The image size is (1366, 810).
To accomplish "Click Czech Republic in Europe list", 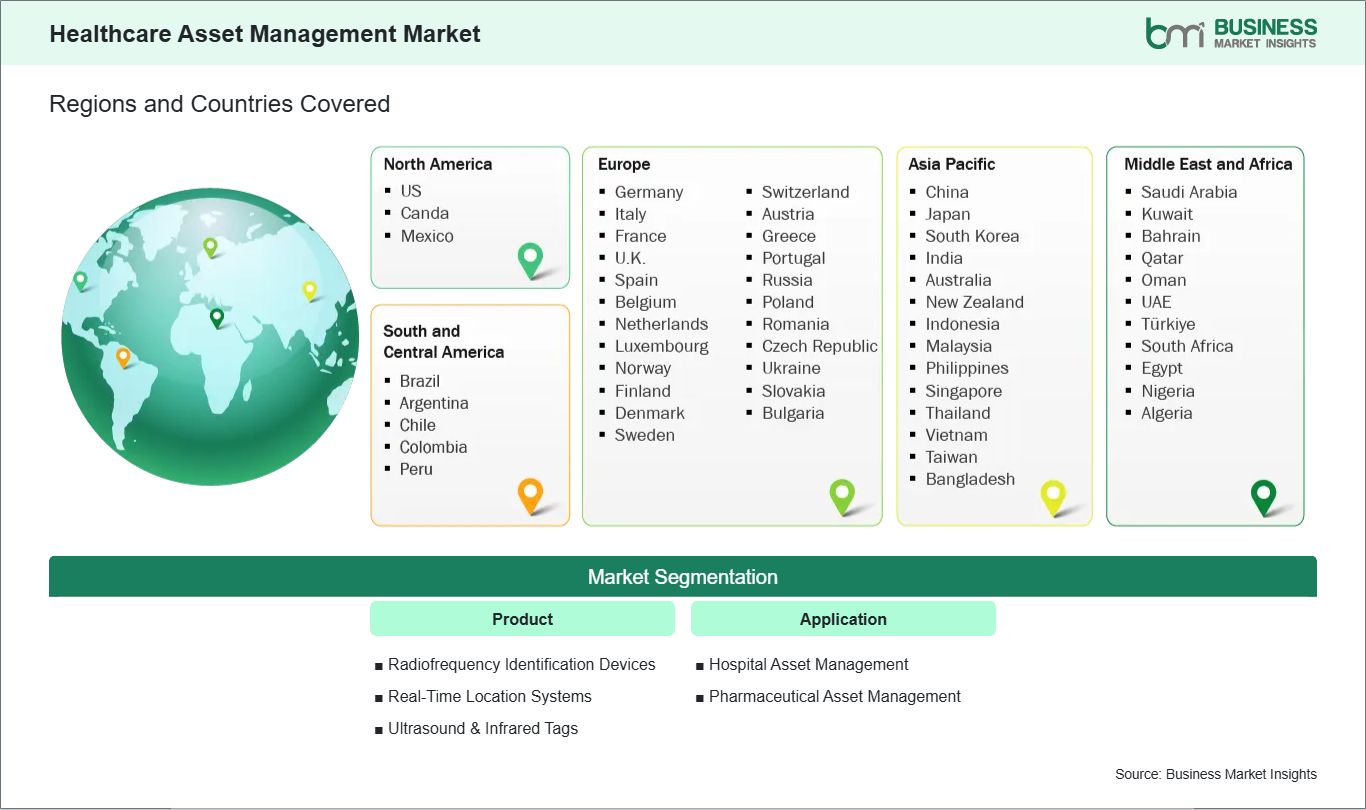I will coord(820,346).
